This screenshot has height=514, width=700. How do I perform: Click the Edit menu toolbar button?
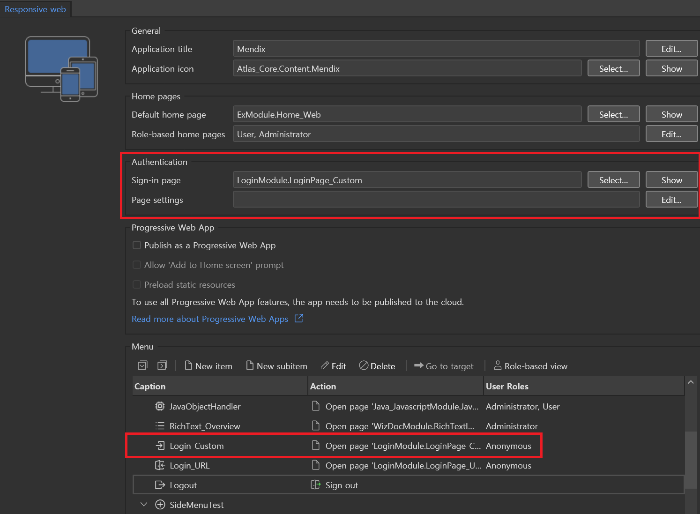[333, 366]
